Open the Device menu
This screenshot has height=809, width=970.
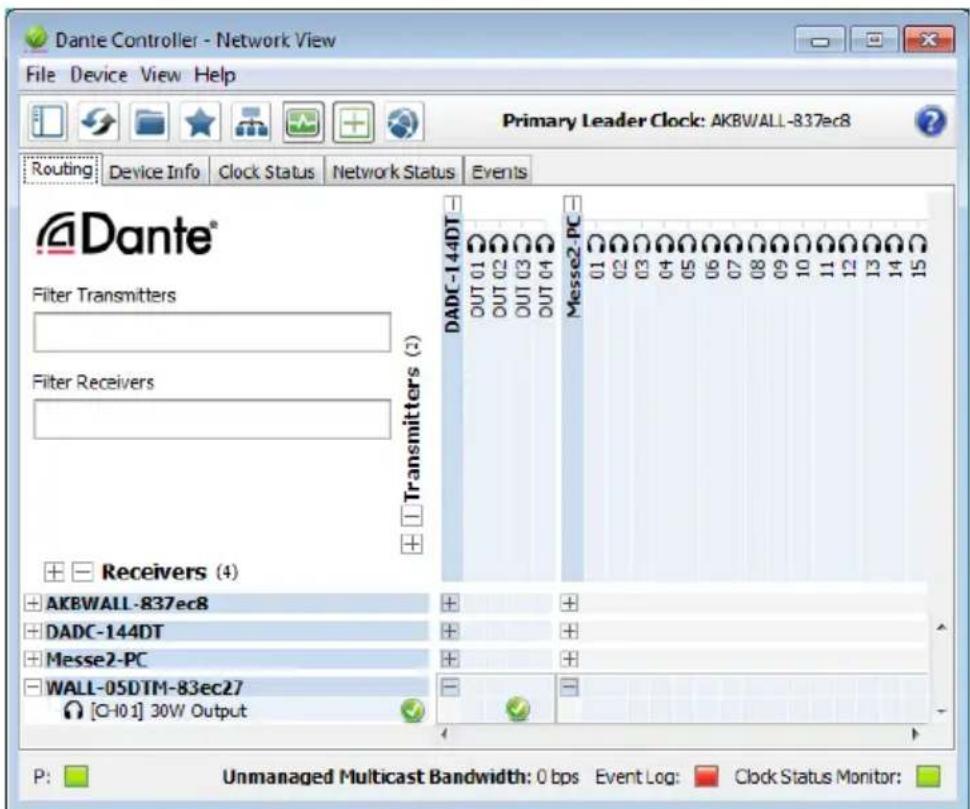pyautogui.click(x=98, y=75)
